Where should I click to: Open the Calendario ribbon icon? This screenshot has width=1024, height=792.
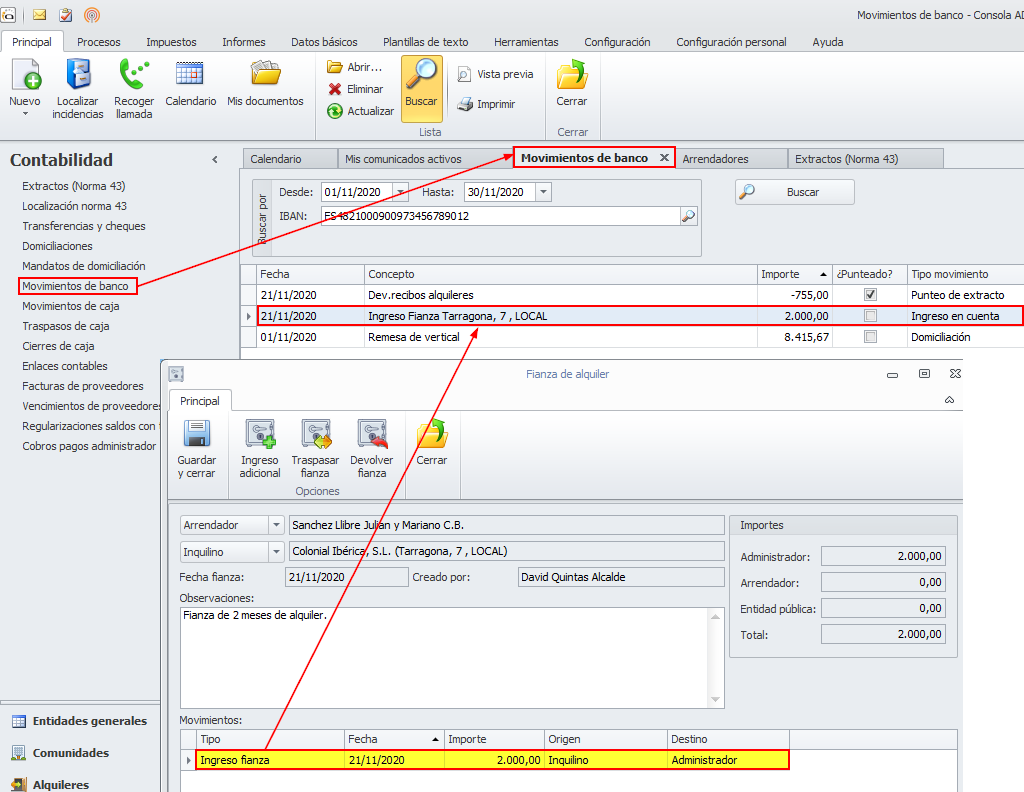pos(190,76)
